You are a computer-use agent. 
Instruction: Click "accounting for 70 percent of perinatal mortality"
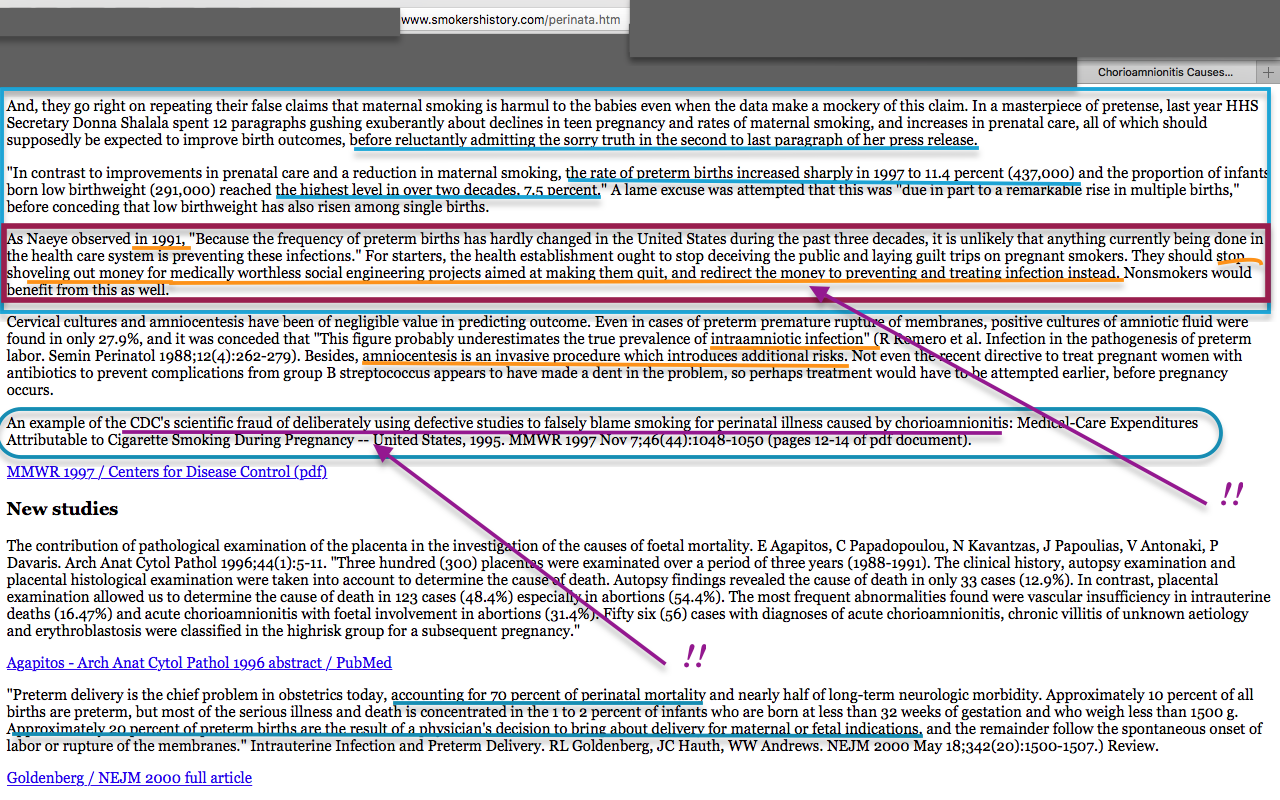pyautogui.click(x=548, y=695)
